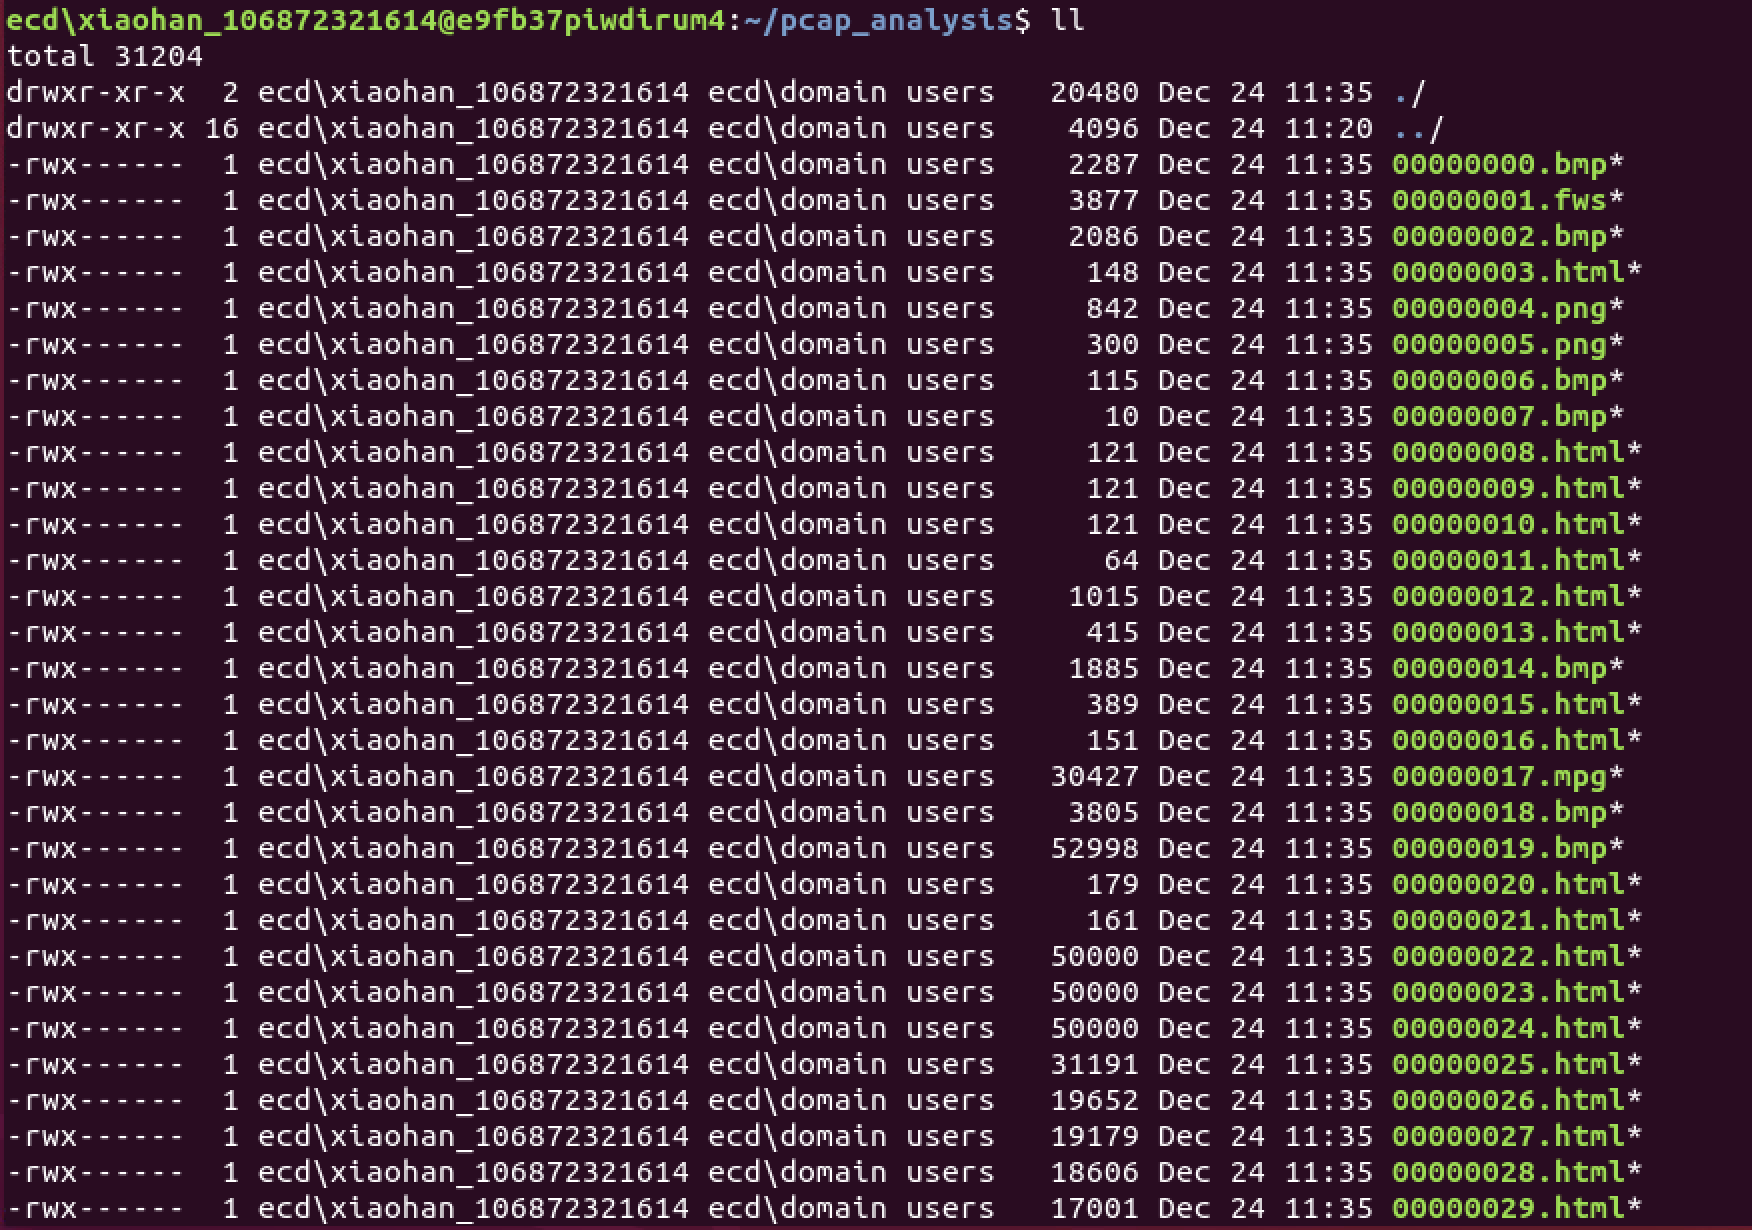Click size value 3877 of fws file

(1103, 200)
